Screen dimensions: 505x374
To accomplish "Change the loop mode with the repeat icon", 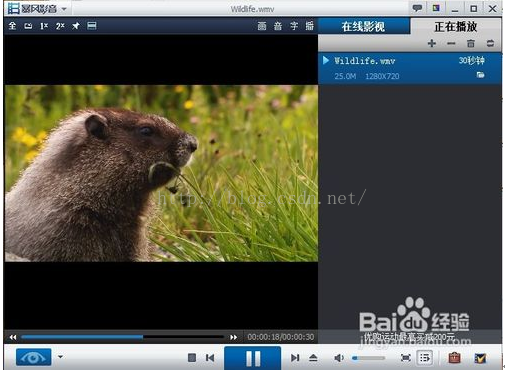I will point(490,43).
